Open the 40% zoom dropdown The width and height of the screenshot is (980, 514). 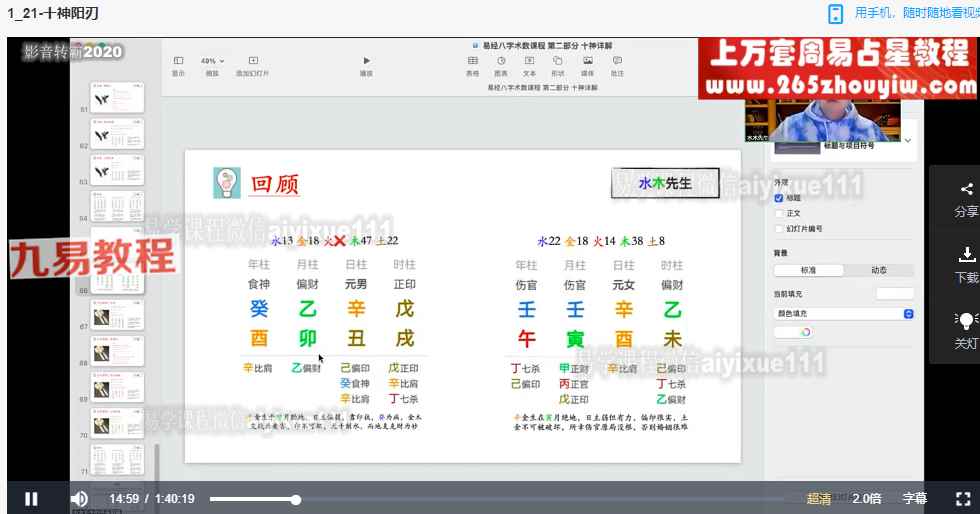[x=212, y=61]
